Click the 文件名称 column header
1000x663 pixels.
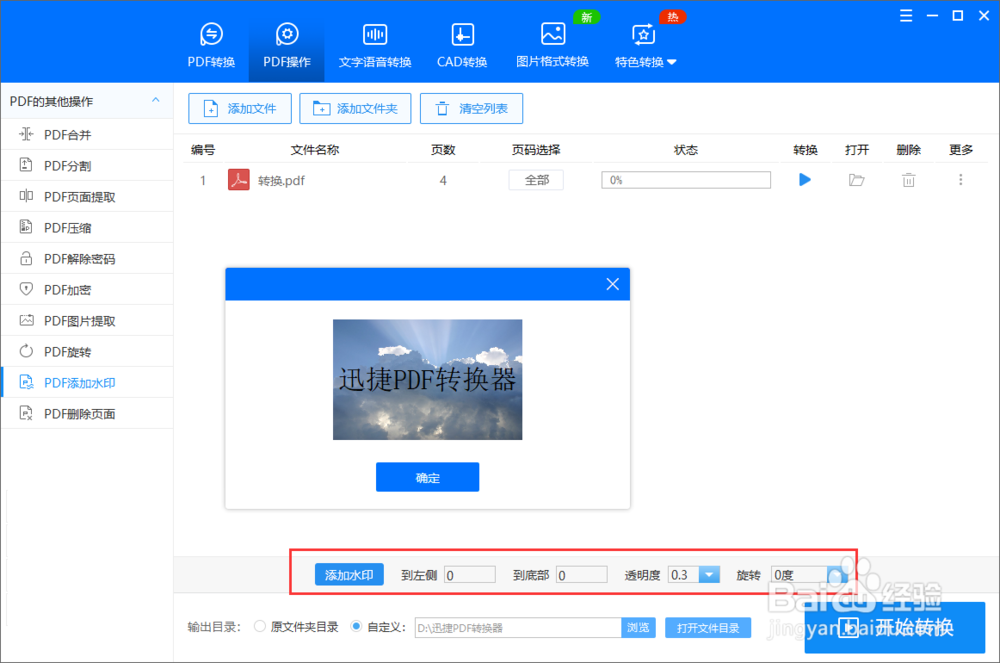(314, 150)
